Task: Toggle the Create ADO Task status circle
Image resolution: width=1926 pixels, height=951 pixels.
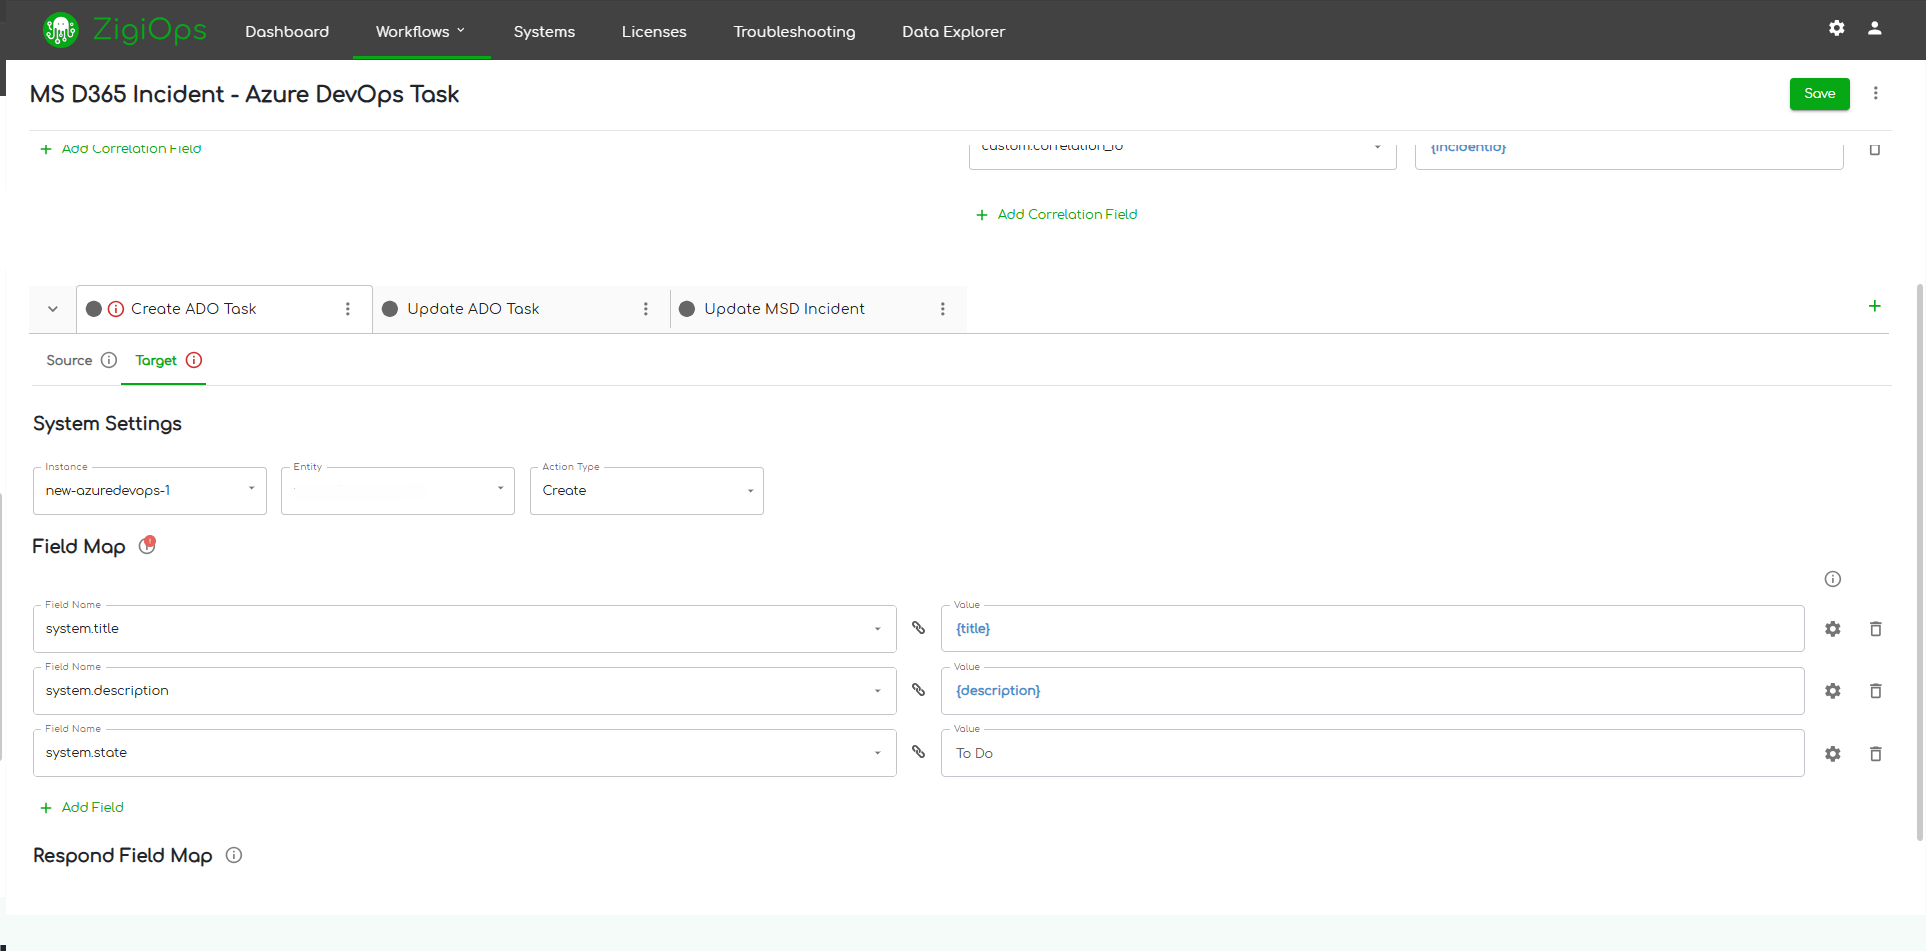Action: [x=94, y=309]
